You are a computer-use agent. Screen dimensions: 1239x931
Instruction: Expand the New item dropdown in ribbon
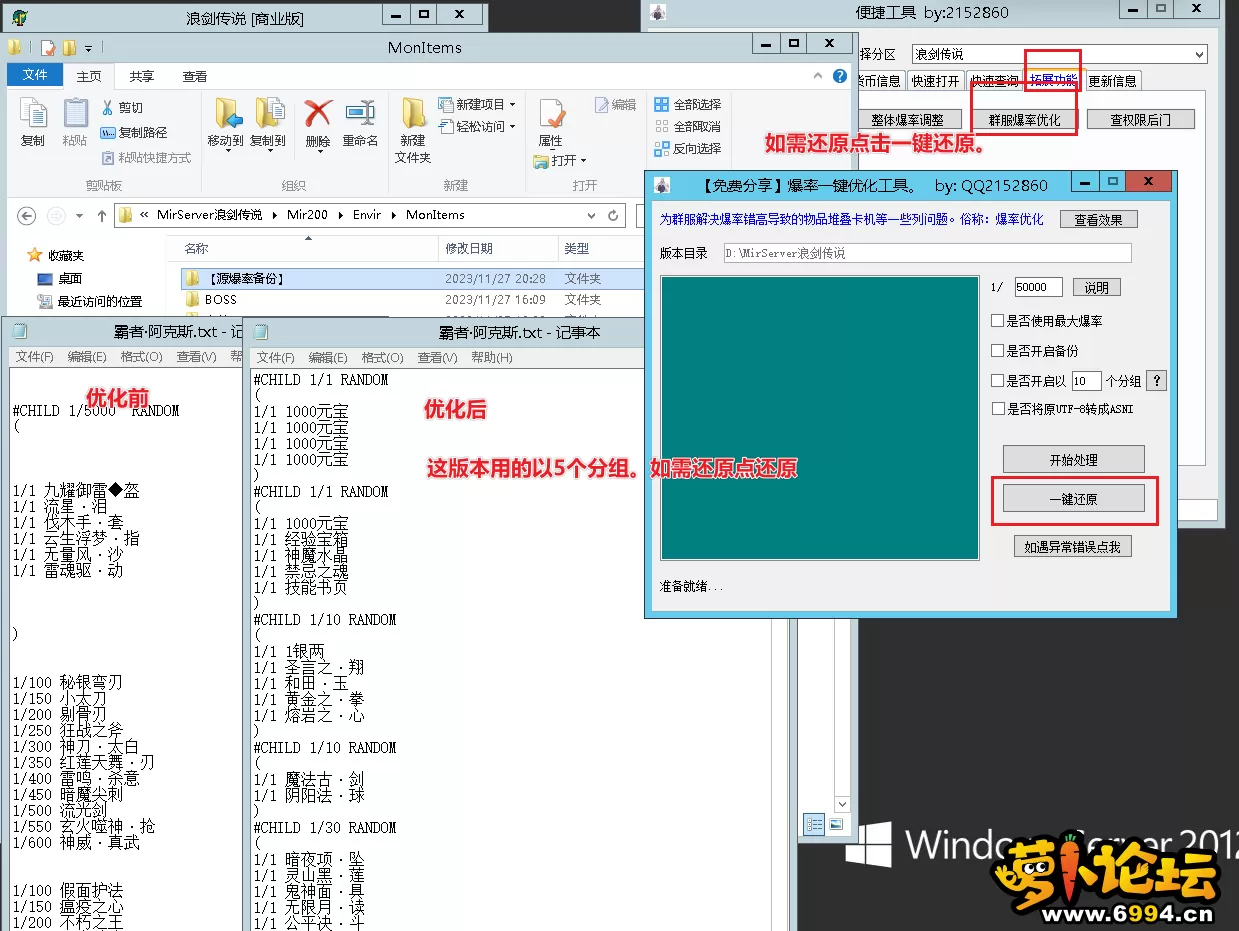tap(513, 104)
